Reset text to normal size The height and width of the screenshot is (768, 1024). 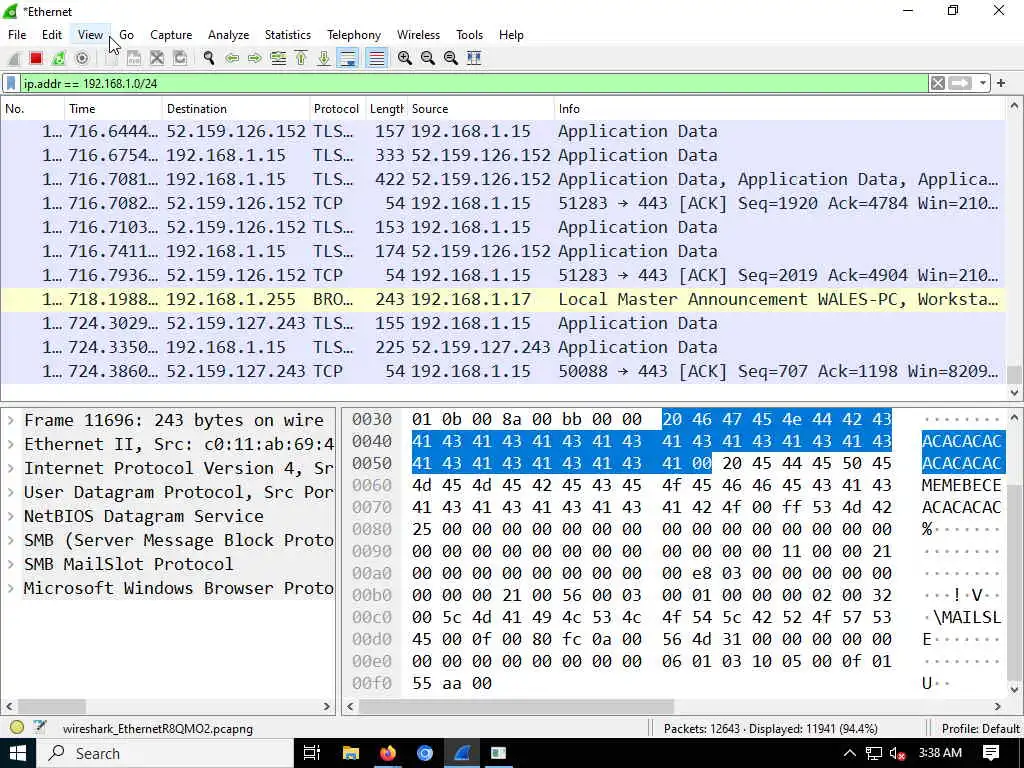click(451, 58)
